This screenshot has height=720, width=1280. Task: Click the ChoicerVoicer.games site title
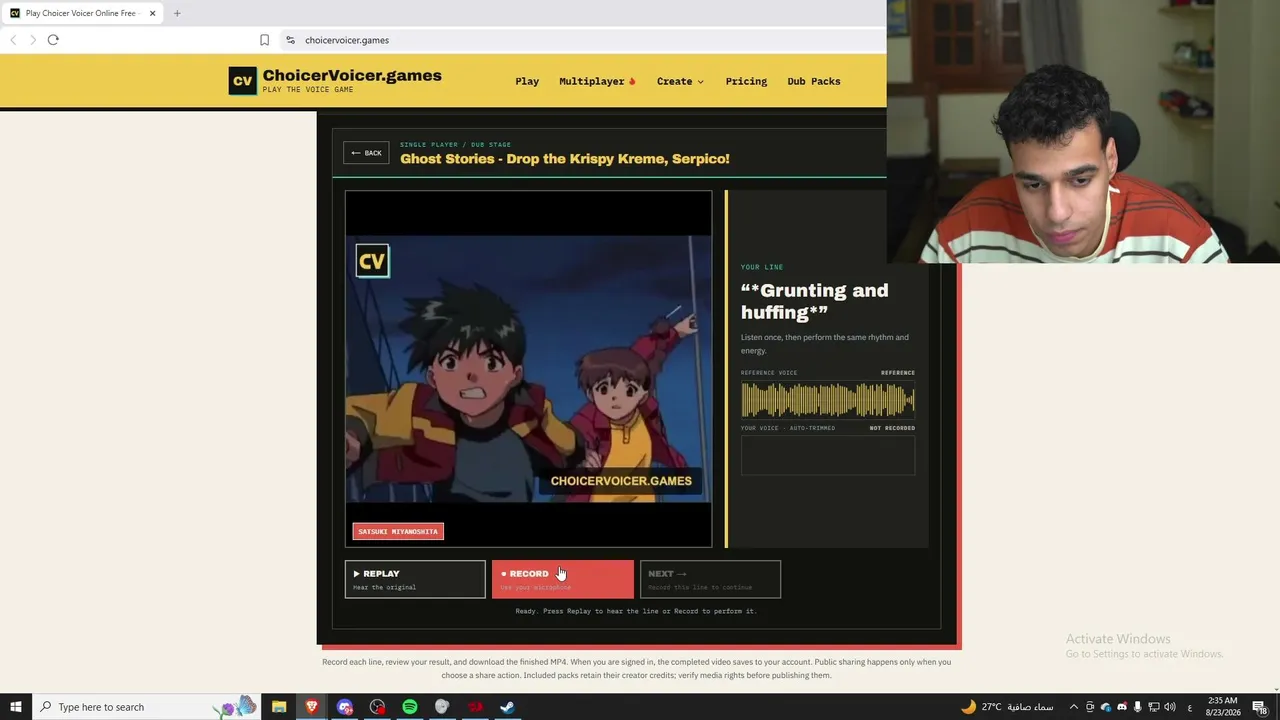(x=352, y=76)
